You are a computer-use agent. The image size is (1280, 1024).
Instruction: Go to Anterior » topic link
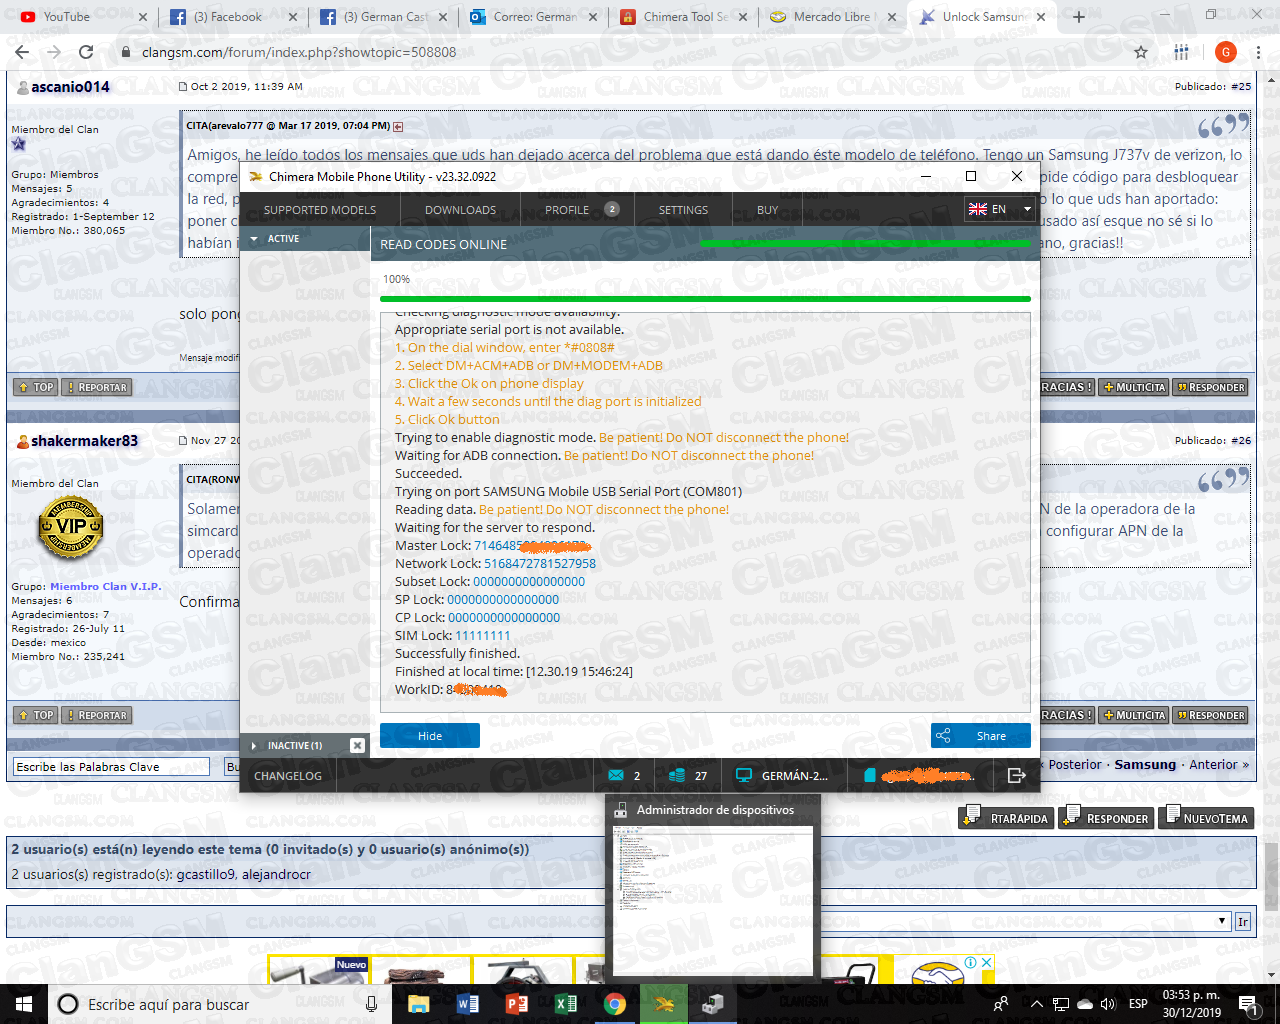tap(1219, 764)
